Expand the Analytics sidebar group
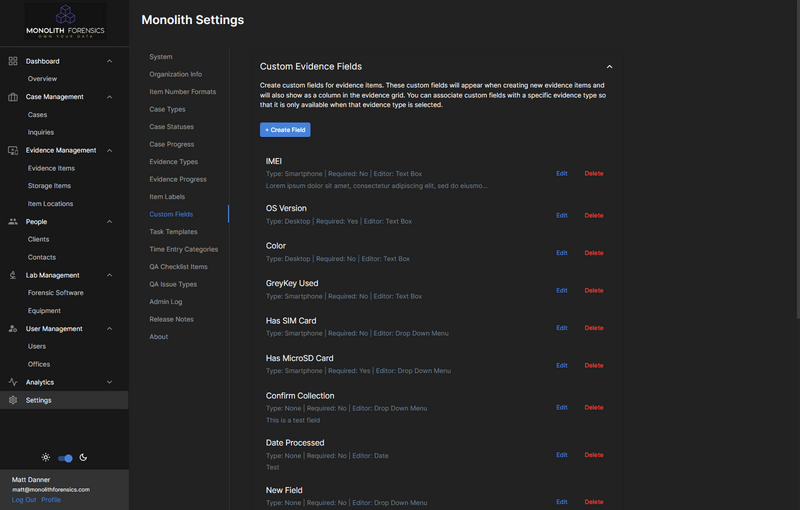Screen dimensions: 800x510 click(x=109, y=382)
